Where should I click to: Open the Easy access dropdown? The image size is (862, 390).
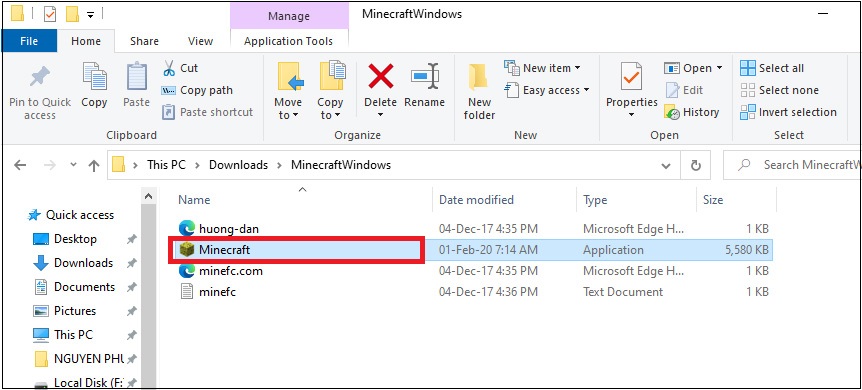click(547, 90)
